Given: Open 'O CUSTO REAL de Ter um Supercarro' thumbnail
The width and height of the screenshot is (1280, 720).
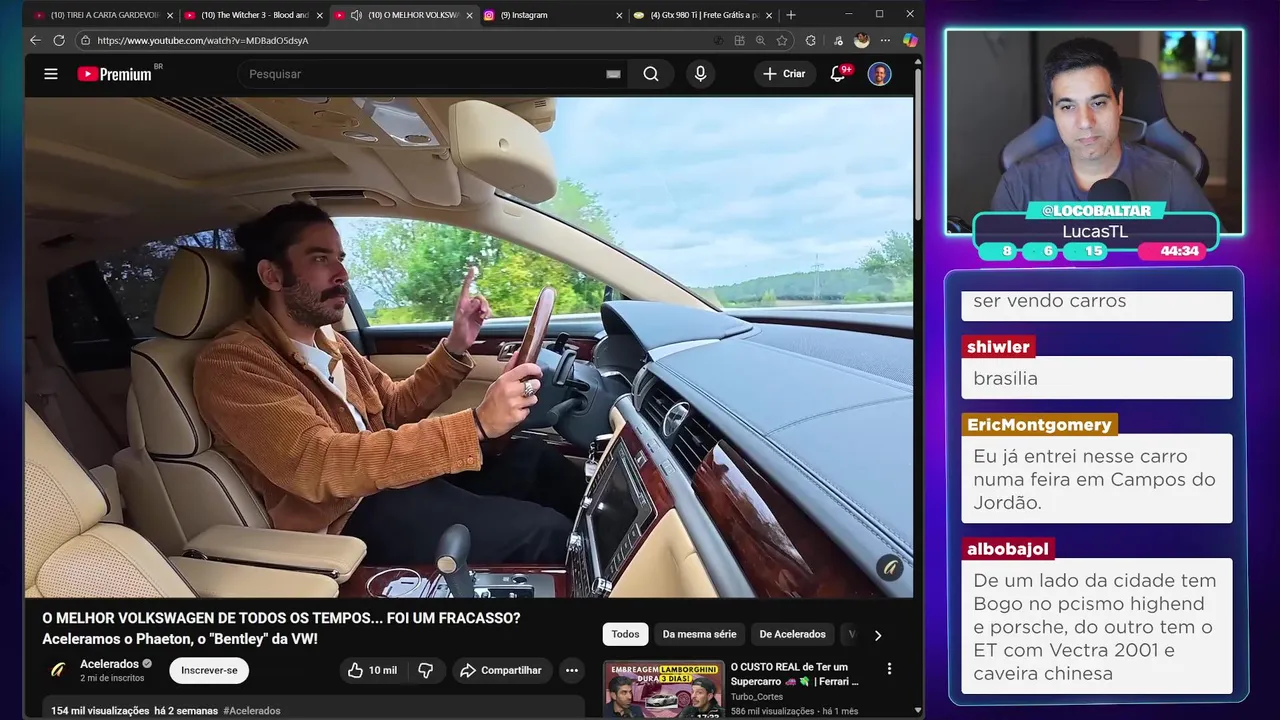Looking at the screenshot, I should [x=662, y=689].
